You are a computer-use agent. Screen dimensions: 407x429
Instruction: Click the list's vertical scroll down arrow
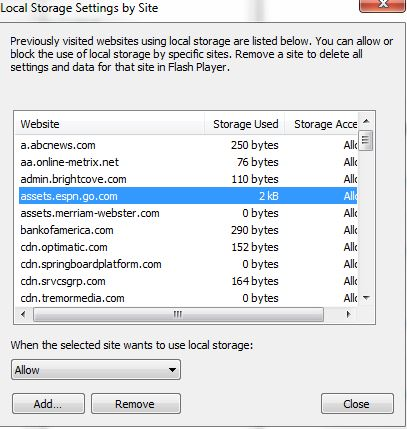366,298
